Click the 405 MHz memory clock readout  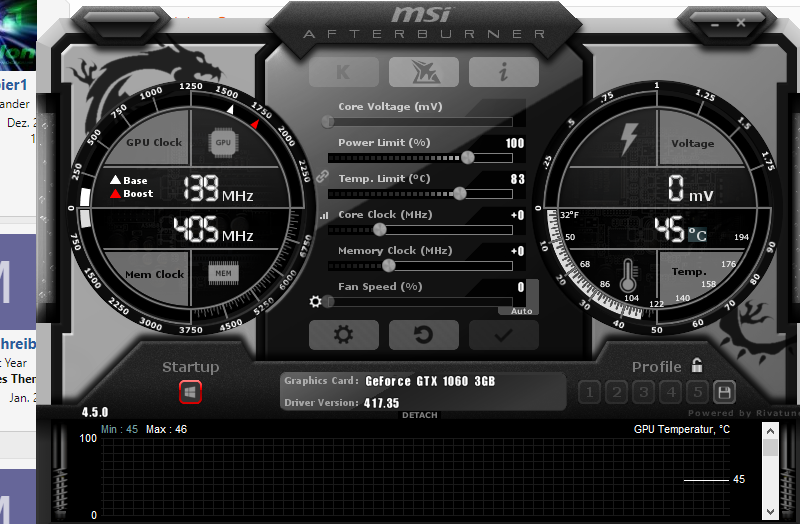pyautogui.click(x=213, y=229)
